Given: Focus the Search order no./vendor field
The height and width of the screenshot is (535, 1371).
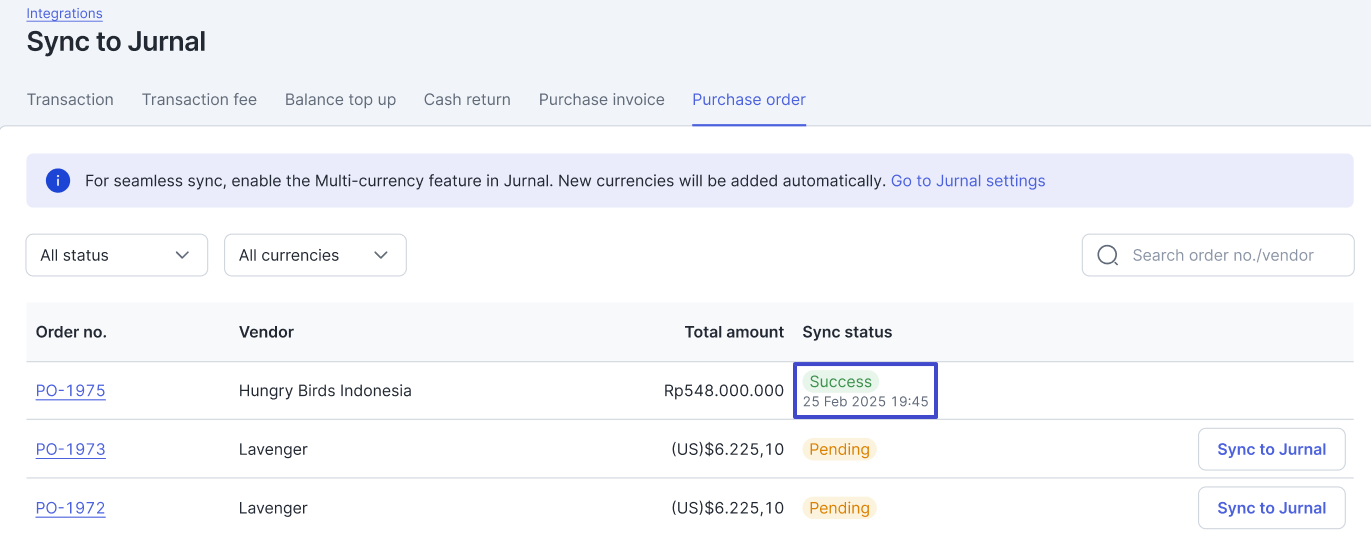Looking at the screenshot, I should tap(1218, 255).
